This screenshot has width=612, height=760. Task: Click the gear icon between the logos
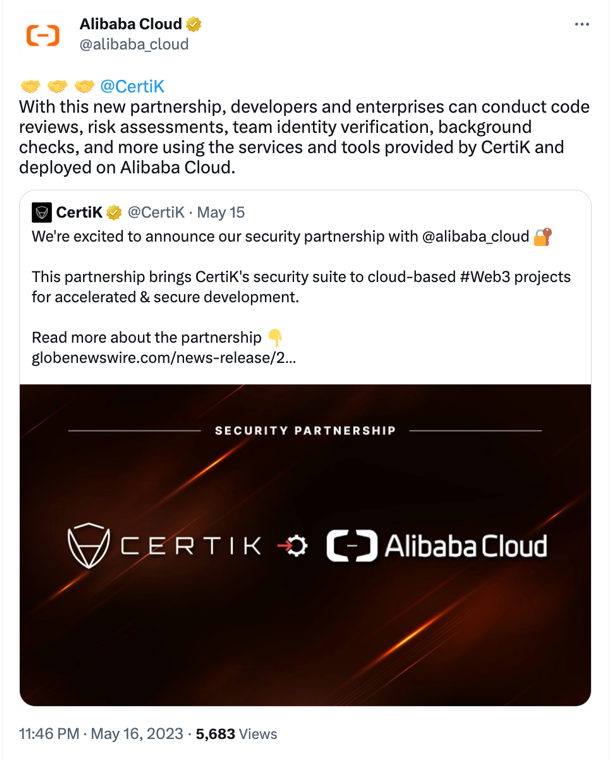297,547
